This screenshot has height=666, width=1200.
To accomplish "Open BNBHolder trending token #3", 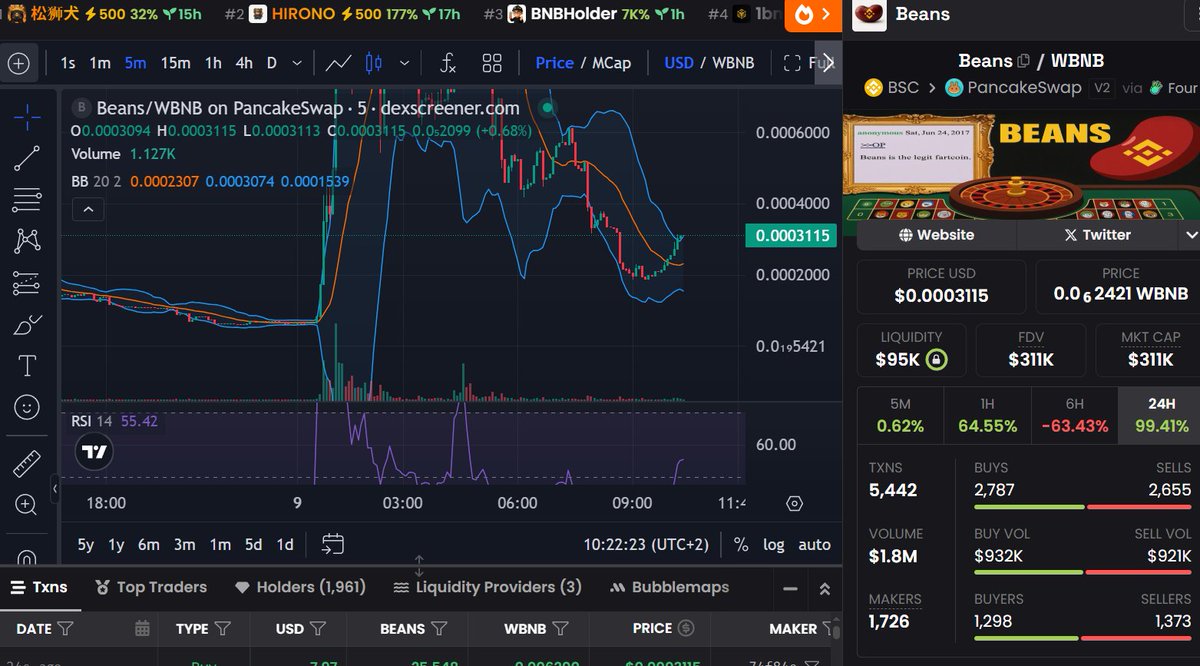I will point(584,14).
